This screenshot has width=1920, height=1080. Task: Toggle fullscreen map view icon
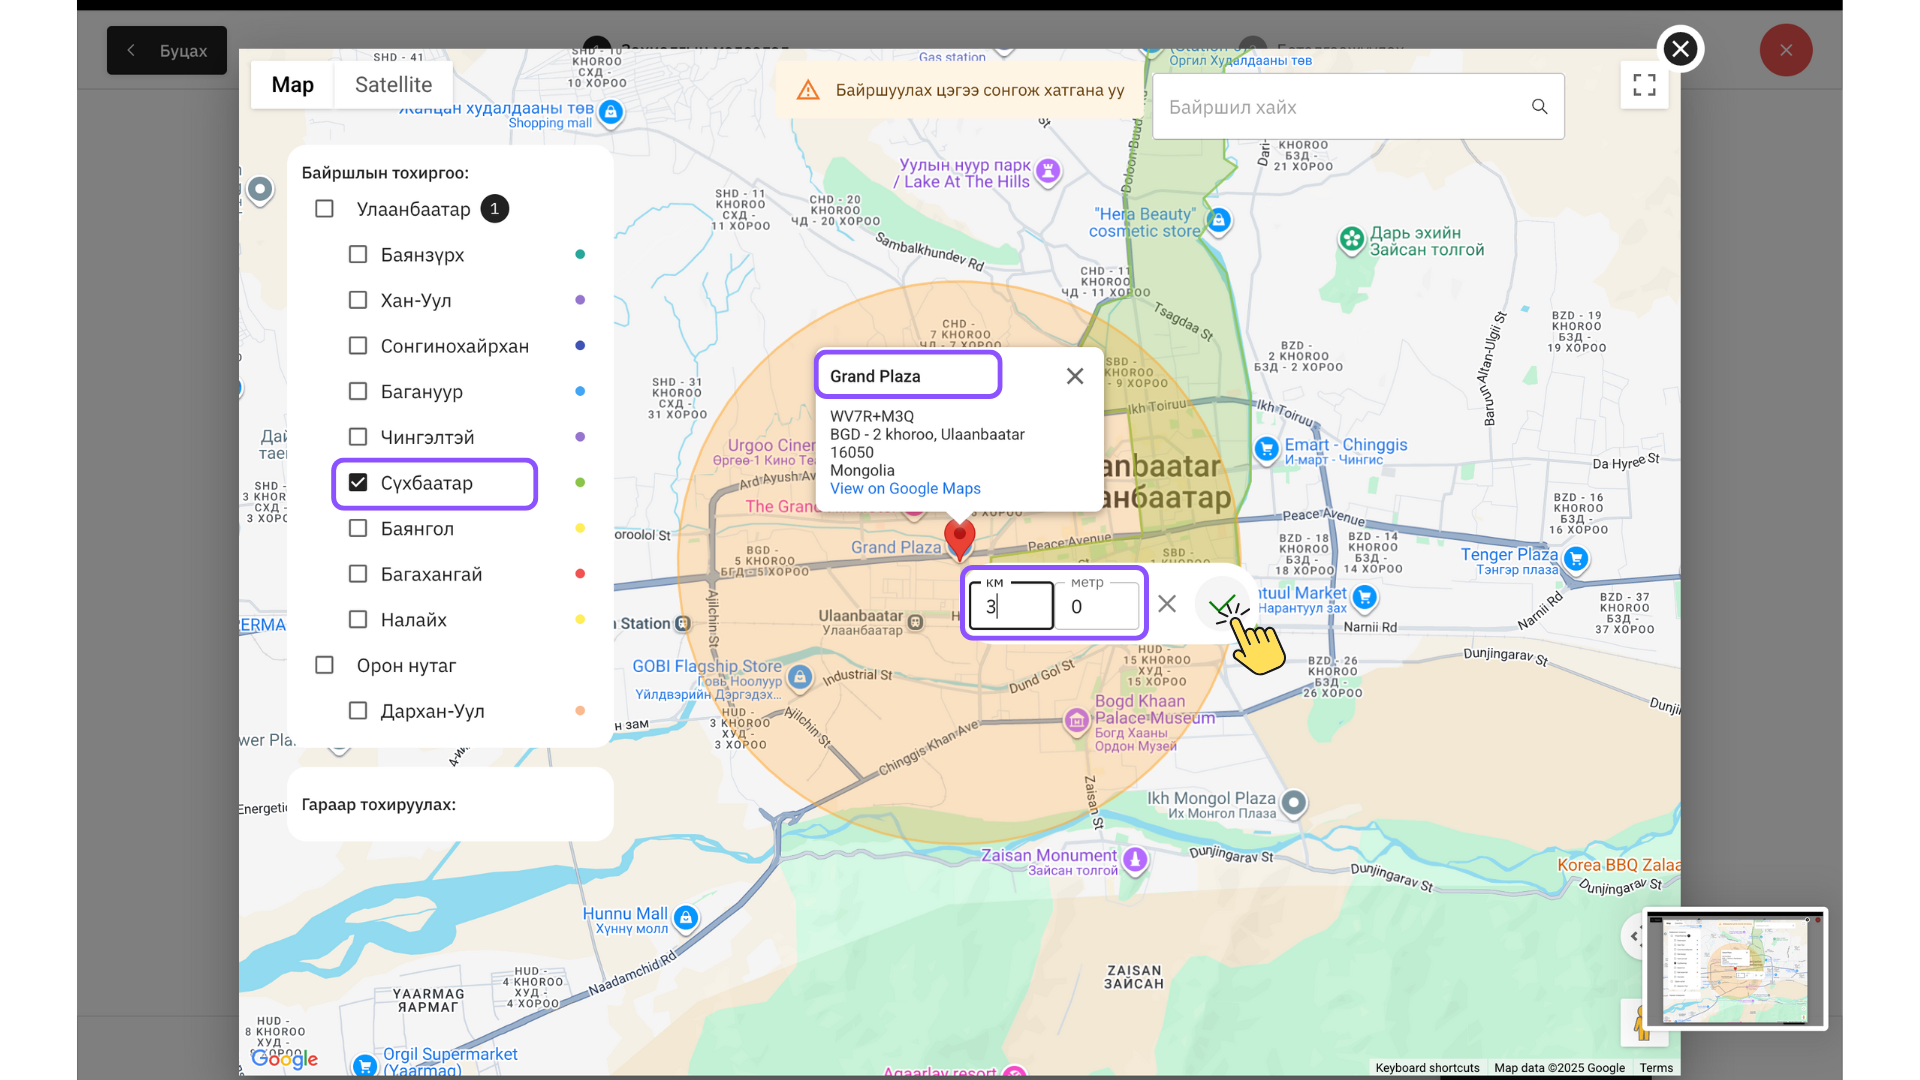(1644, 85)
